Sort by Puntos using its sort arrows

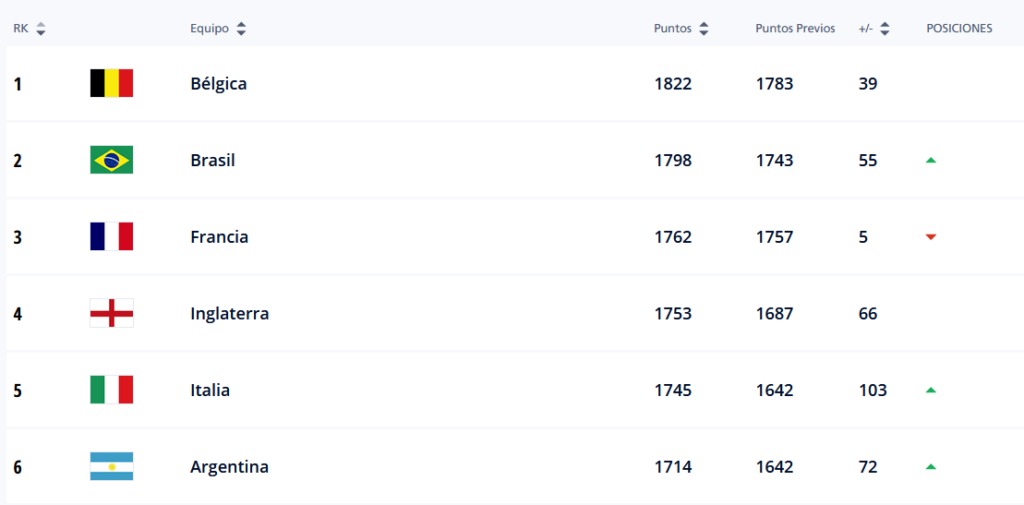(x=704, y=29)
